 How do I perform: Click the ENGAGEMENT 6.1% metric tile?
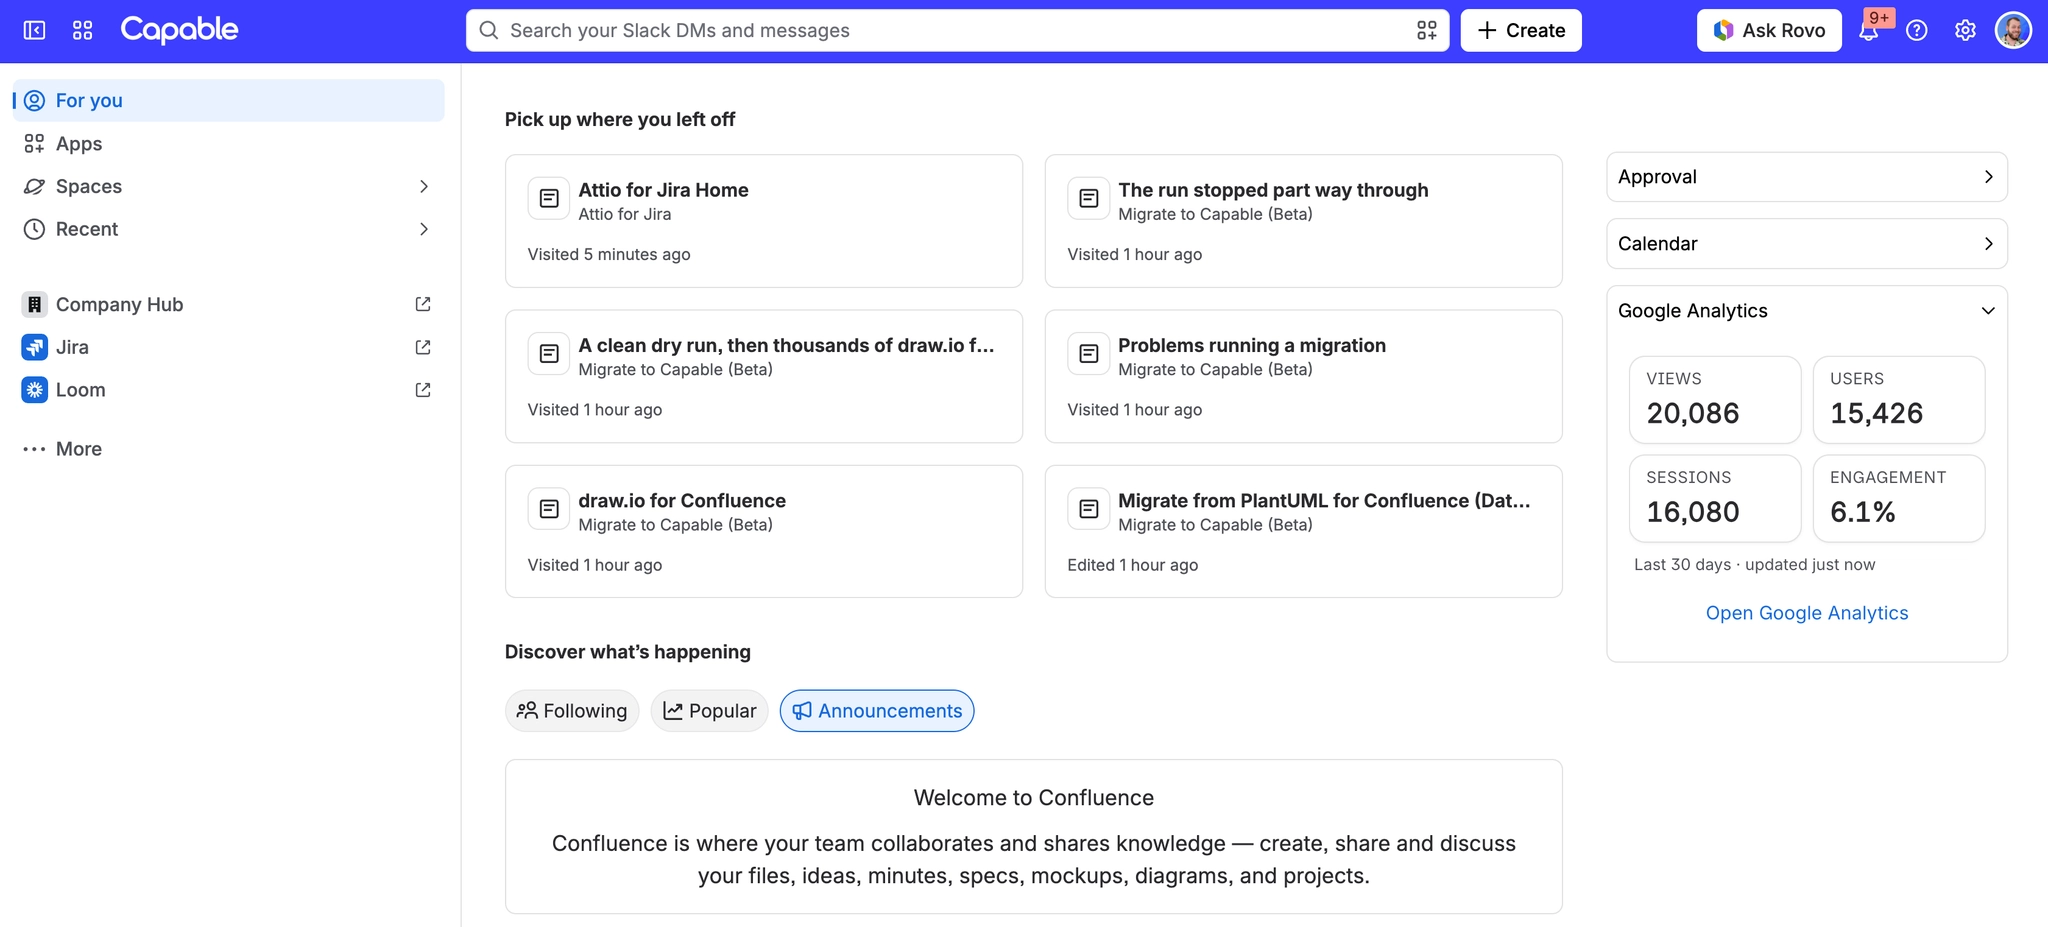[x=1899, y=499]
